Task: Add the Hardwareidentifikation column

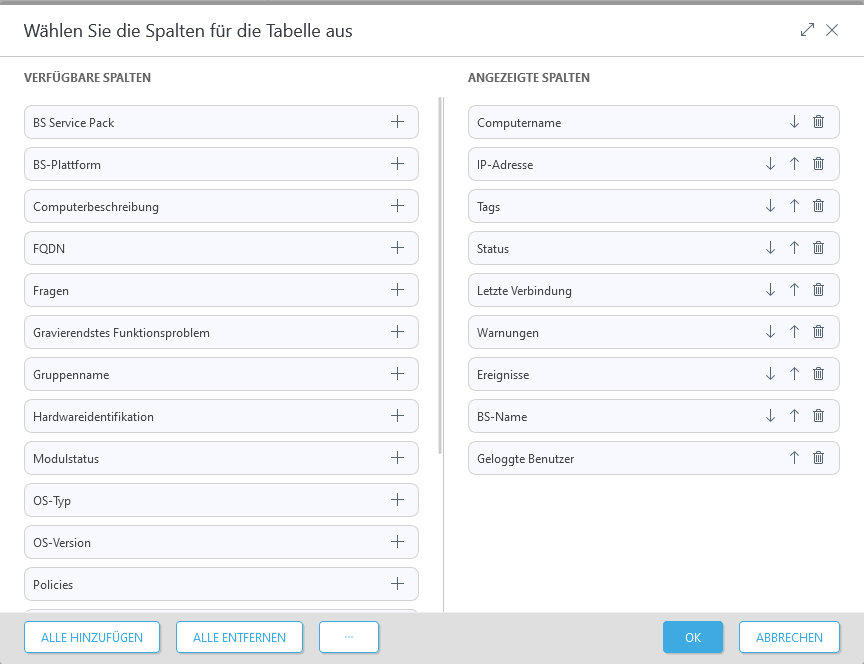Action: click(x=397, y=416)
